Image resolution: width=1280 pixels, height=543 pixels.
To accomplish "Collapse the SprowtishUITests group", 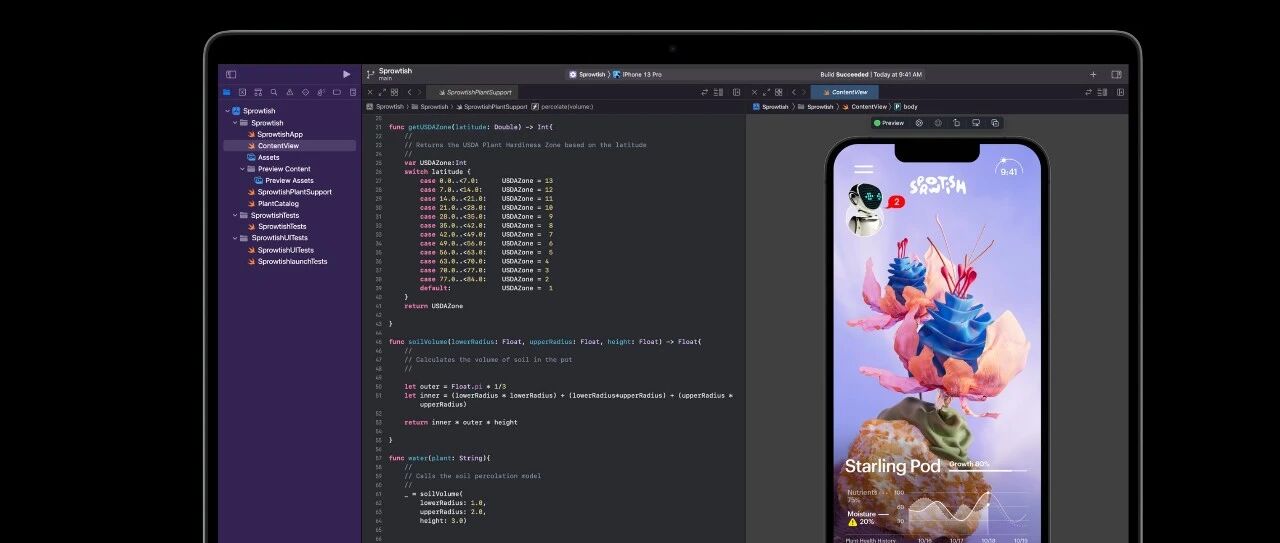I will [235, 238].
